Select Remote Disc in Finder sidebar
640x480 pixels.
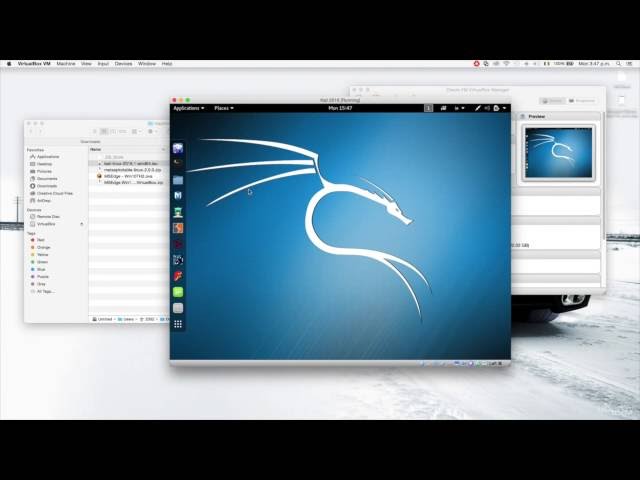click(45, 217)
